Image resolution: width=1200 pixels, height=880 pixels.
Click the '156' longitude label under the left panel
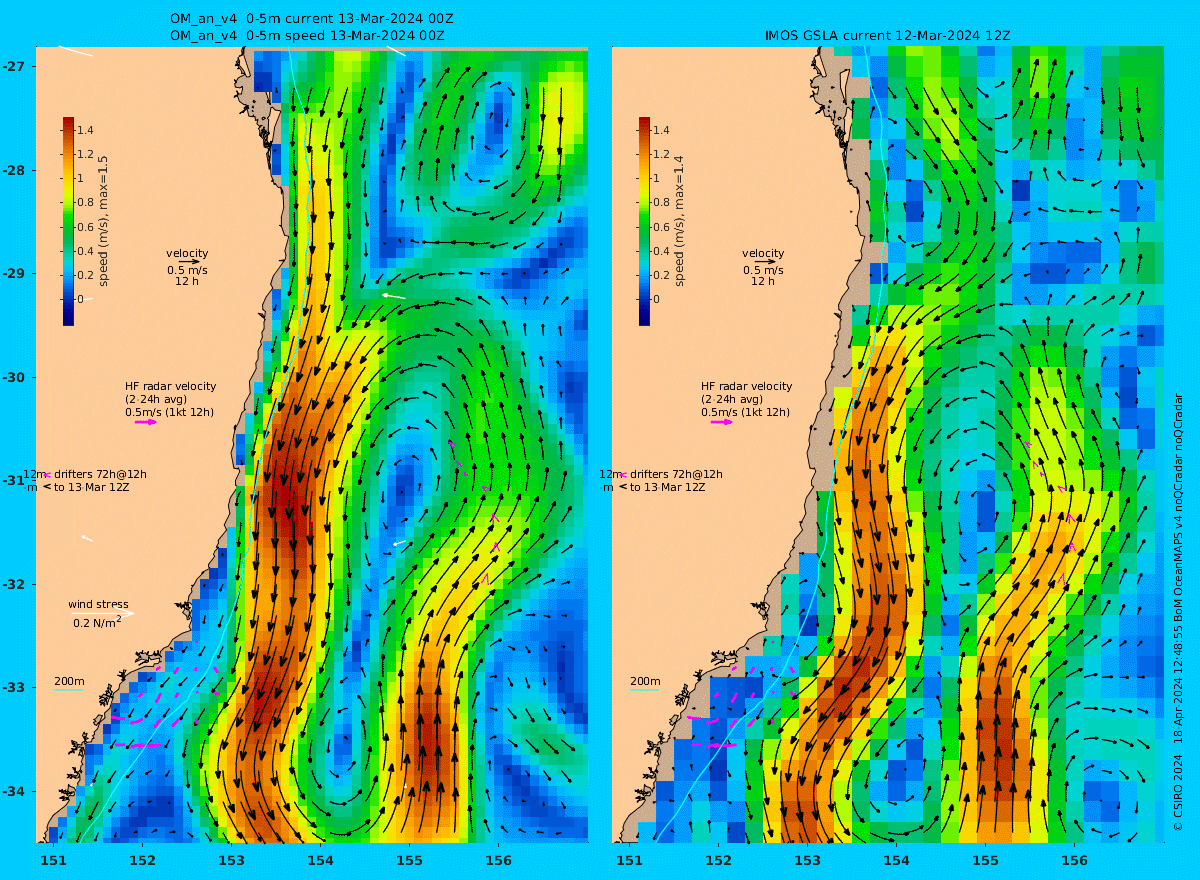pos(498,860)
